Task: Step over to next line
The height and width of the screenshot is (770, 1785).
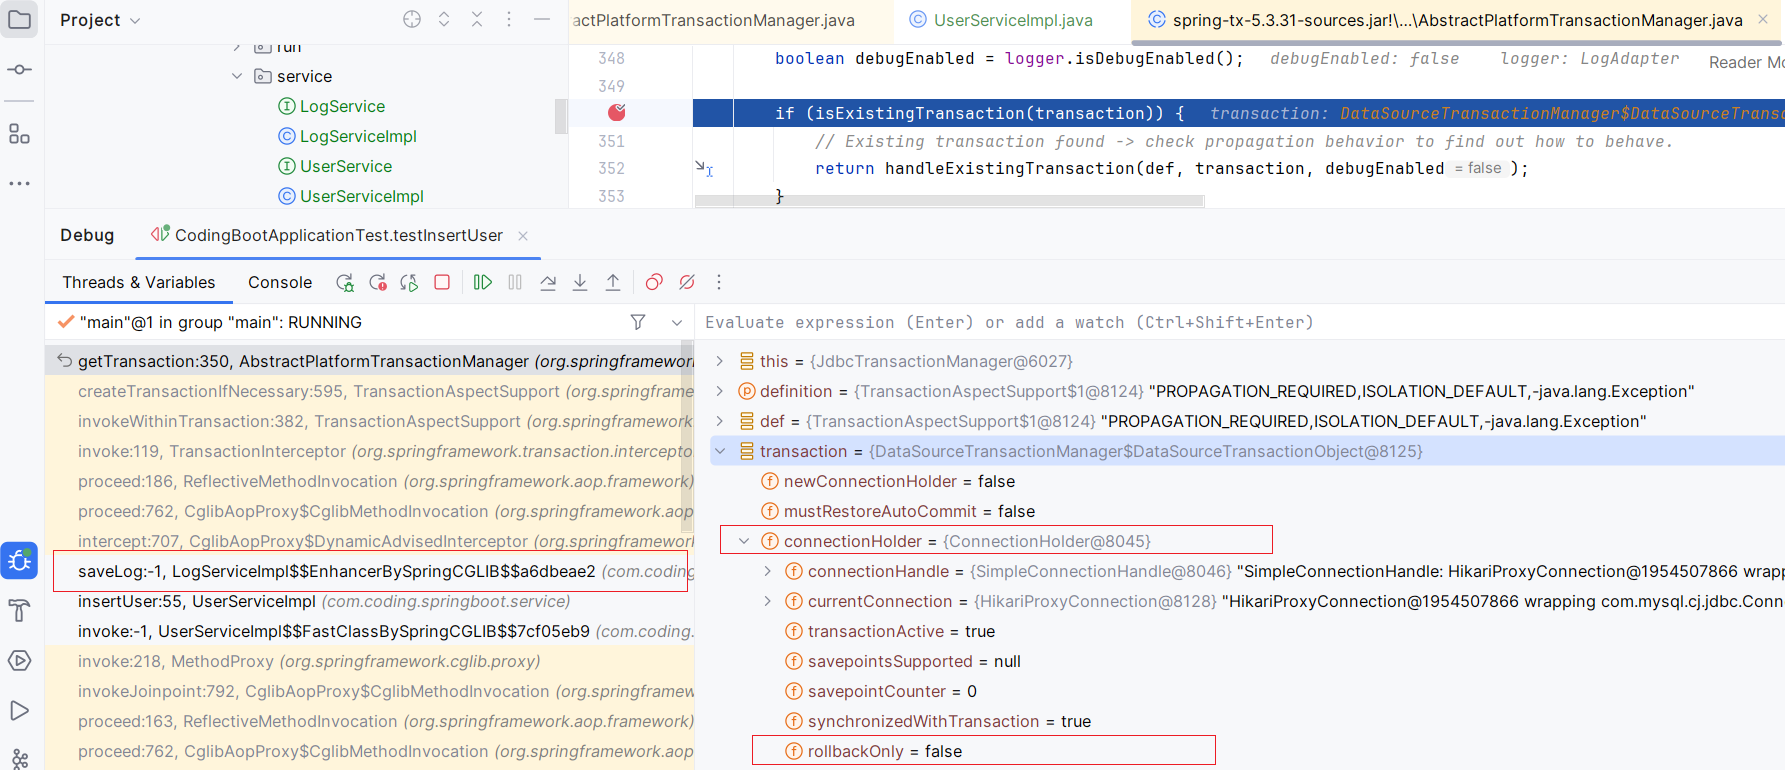Action: click(548, 283)
